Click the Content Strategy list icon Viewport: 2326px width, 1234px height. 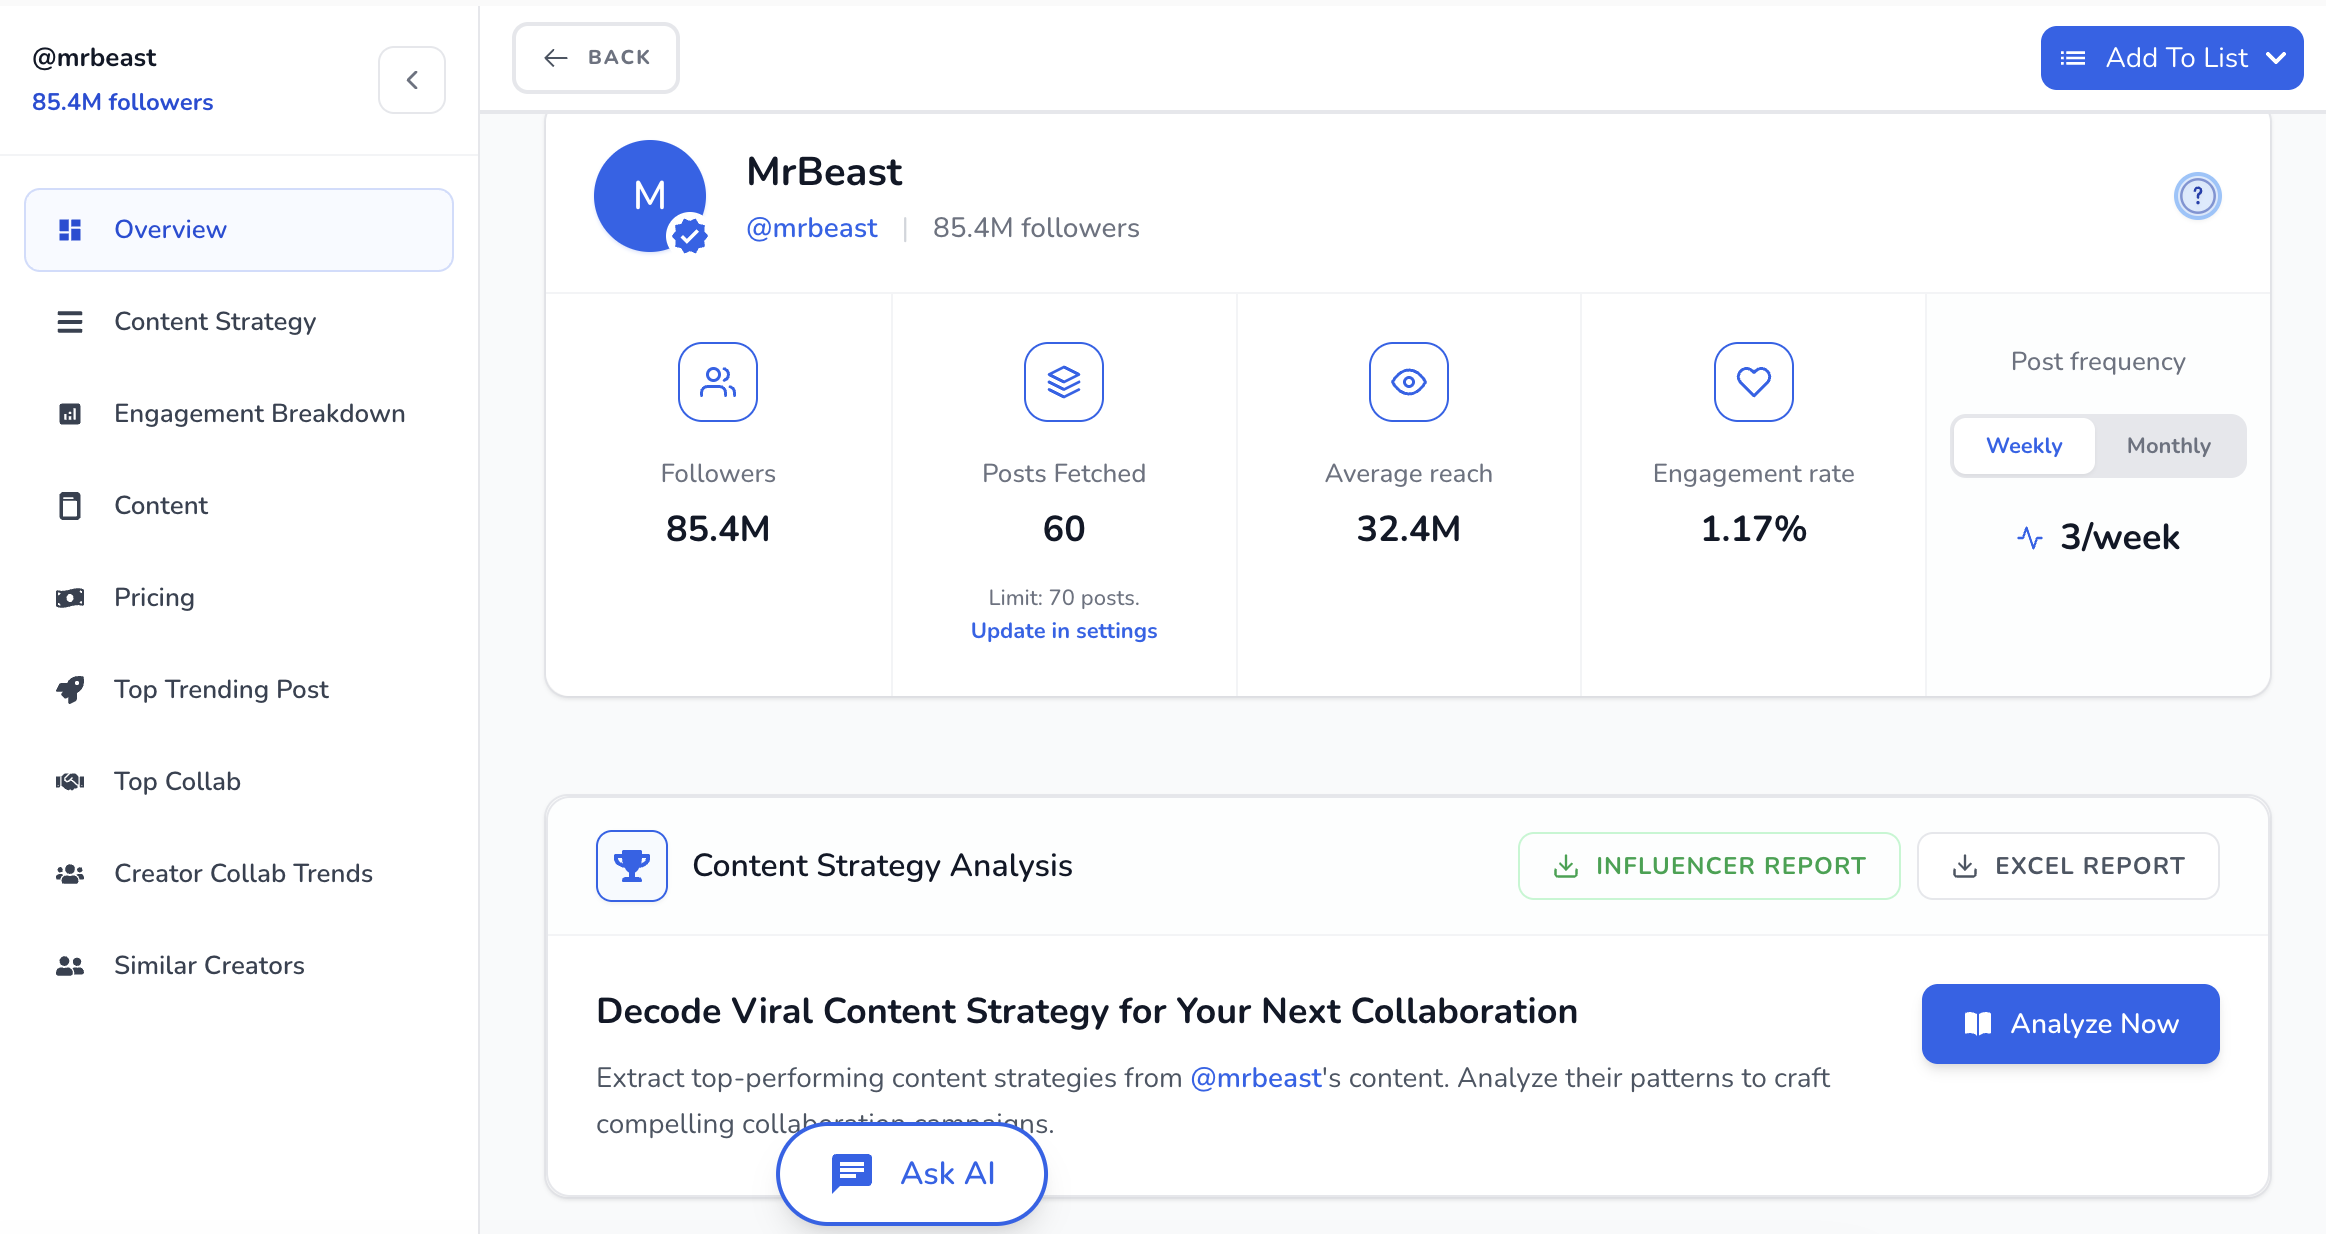(70, 322)
